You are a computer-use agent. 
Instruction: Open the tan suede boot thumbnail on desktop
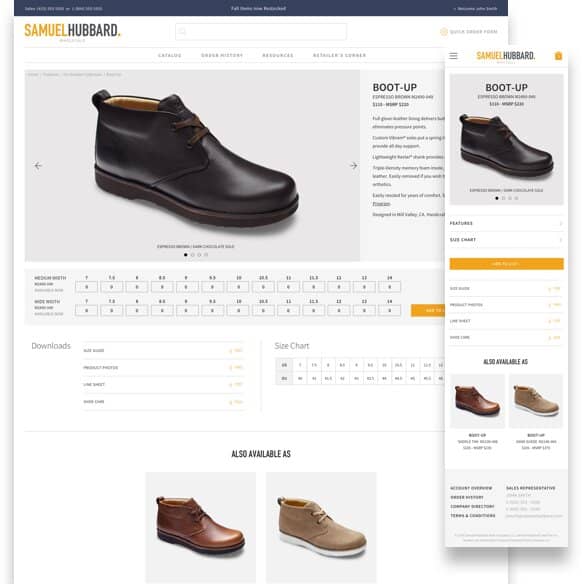pos(321,527)
